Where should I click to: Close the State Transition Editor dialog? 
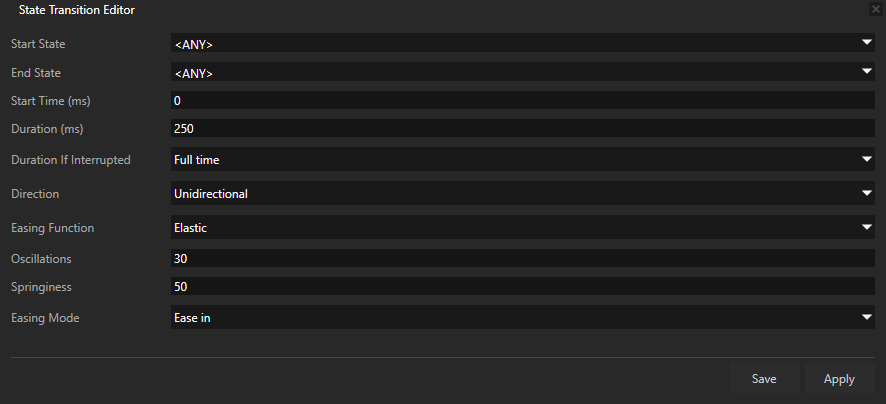(x=876, y=9)
